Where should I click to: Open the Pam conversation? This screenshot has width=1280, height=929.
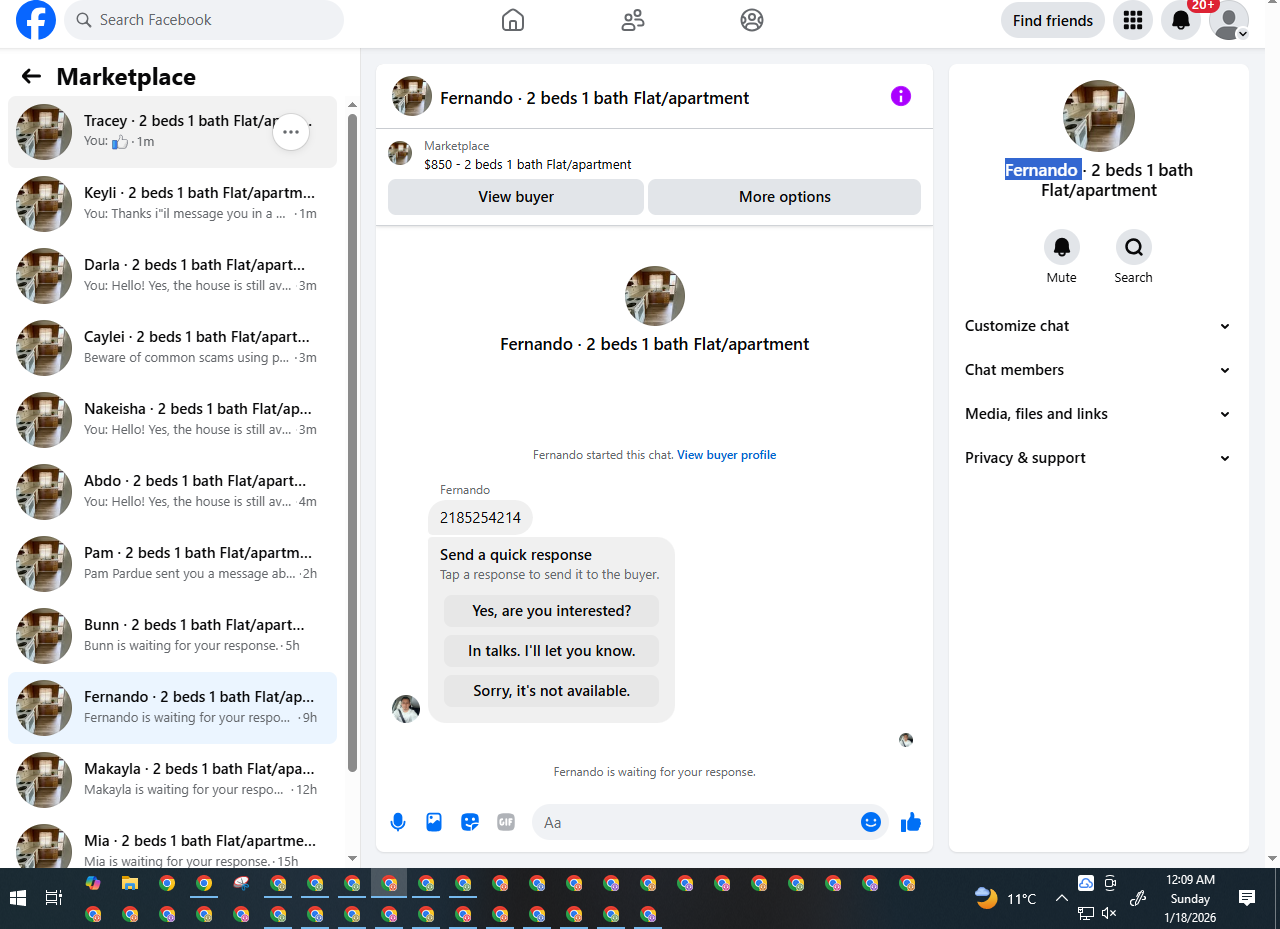click(172, 564)
